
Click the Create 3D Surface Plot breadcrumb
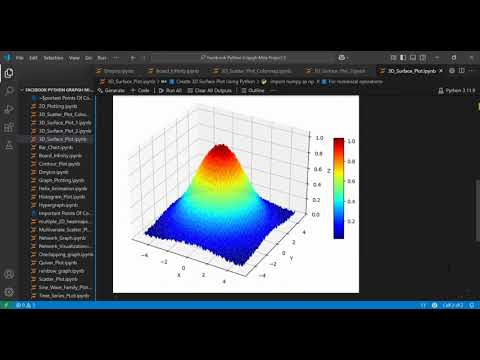[x=214, y=81]
